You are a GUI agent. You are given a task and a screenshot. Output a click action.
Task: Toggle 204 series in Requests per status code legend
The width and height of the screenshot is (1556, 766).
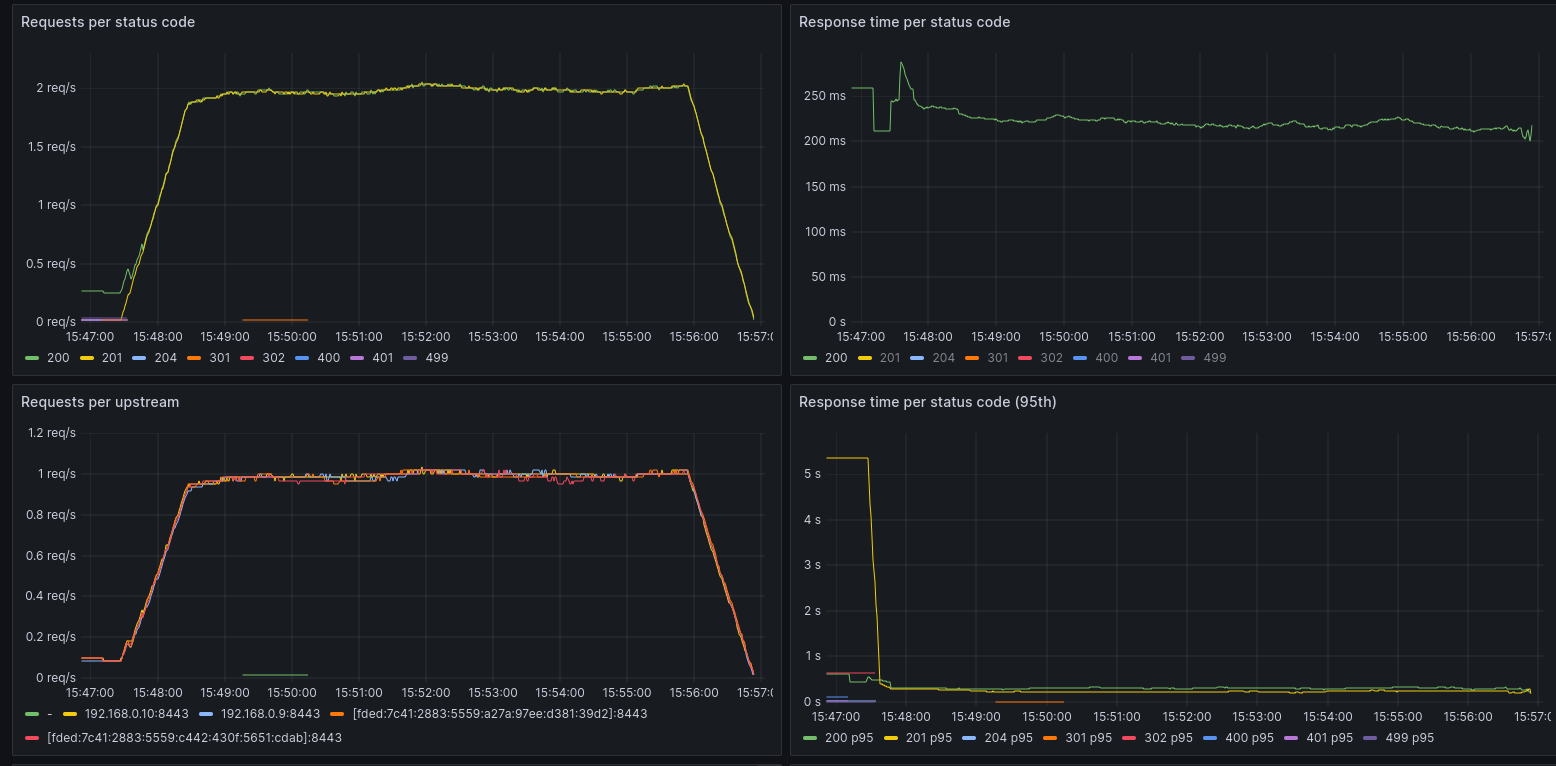click(166, 358)
